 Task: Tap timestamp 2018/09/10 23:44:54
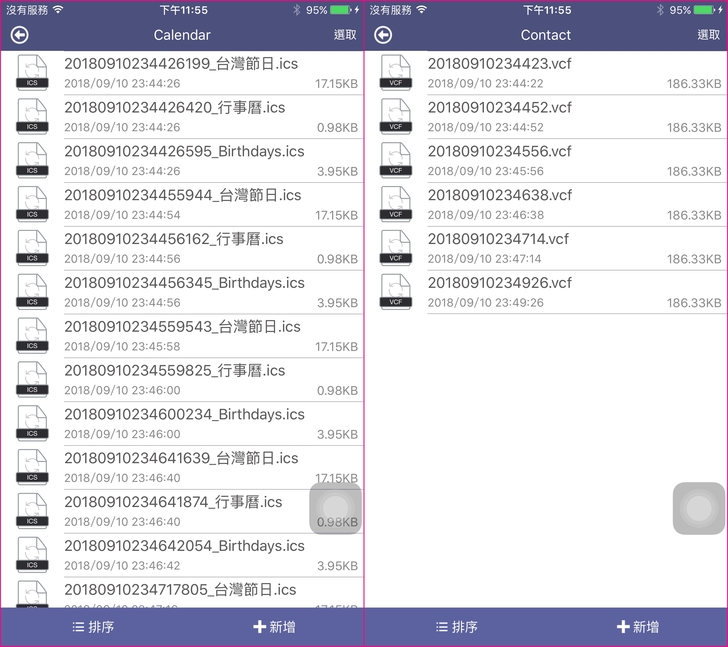click(122, 215)
